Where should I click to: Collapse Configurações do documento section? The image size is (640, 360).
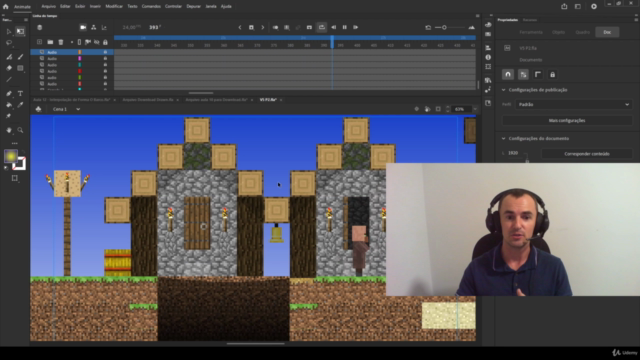pos(503,138)
